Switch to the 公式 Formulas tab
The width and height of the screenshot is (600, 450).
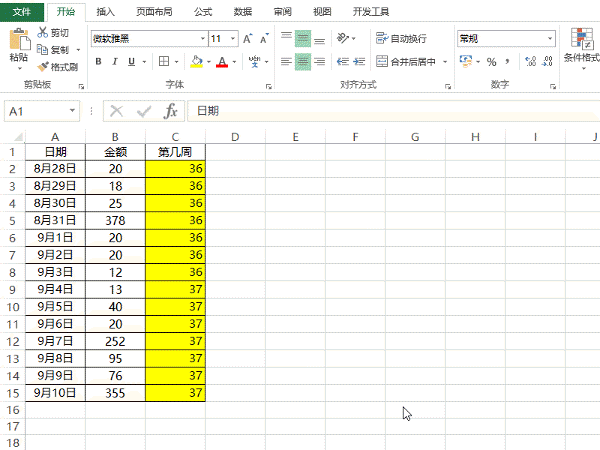(203, 12)
